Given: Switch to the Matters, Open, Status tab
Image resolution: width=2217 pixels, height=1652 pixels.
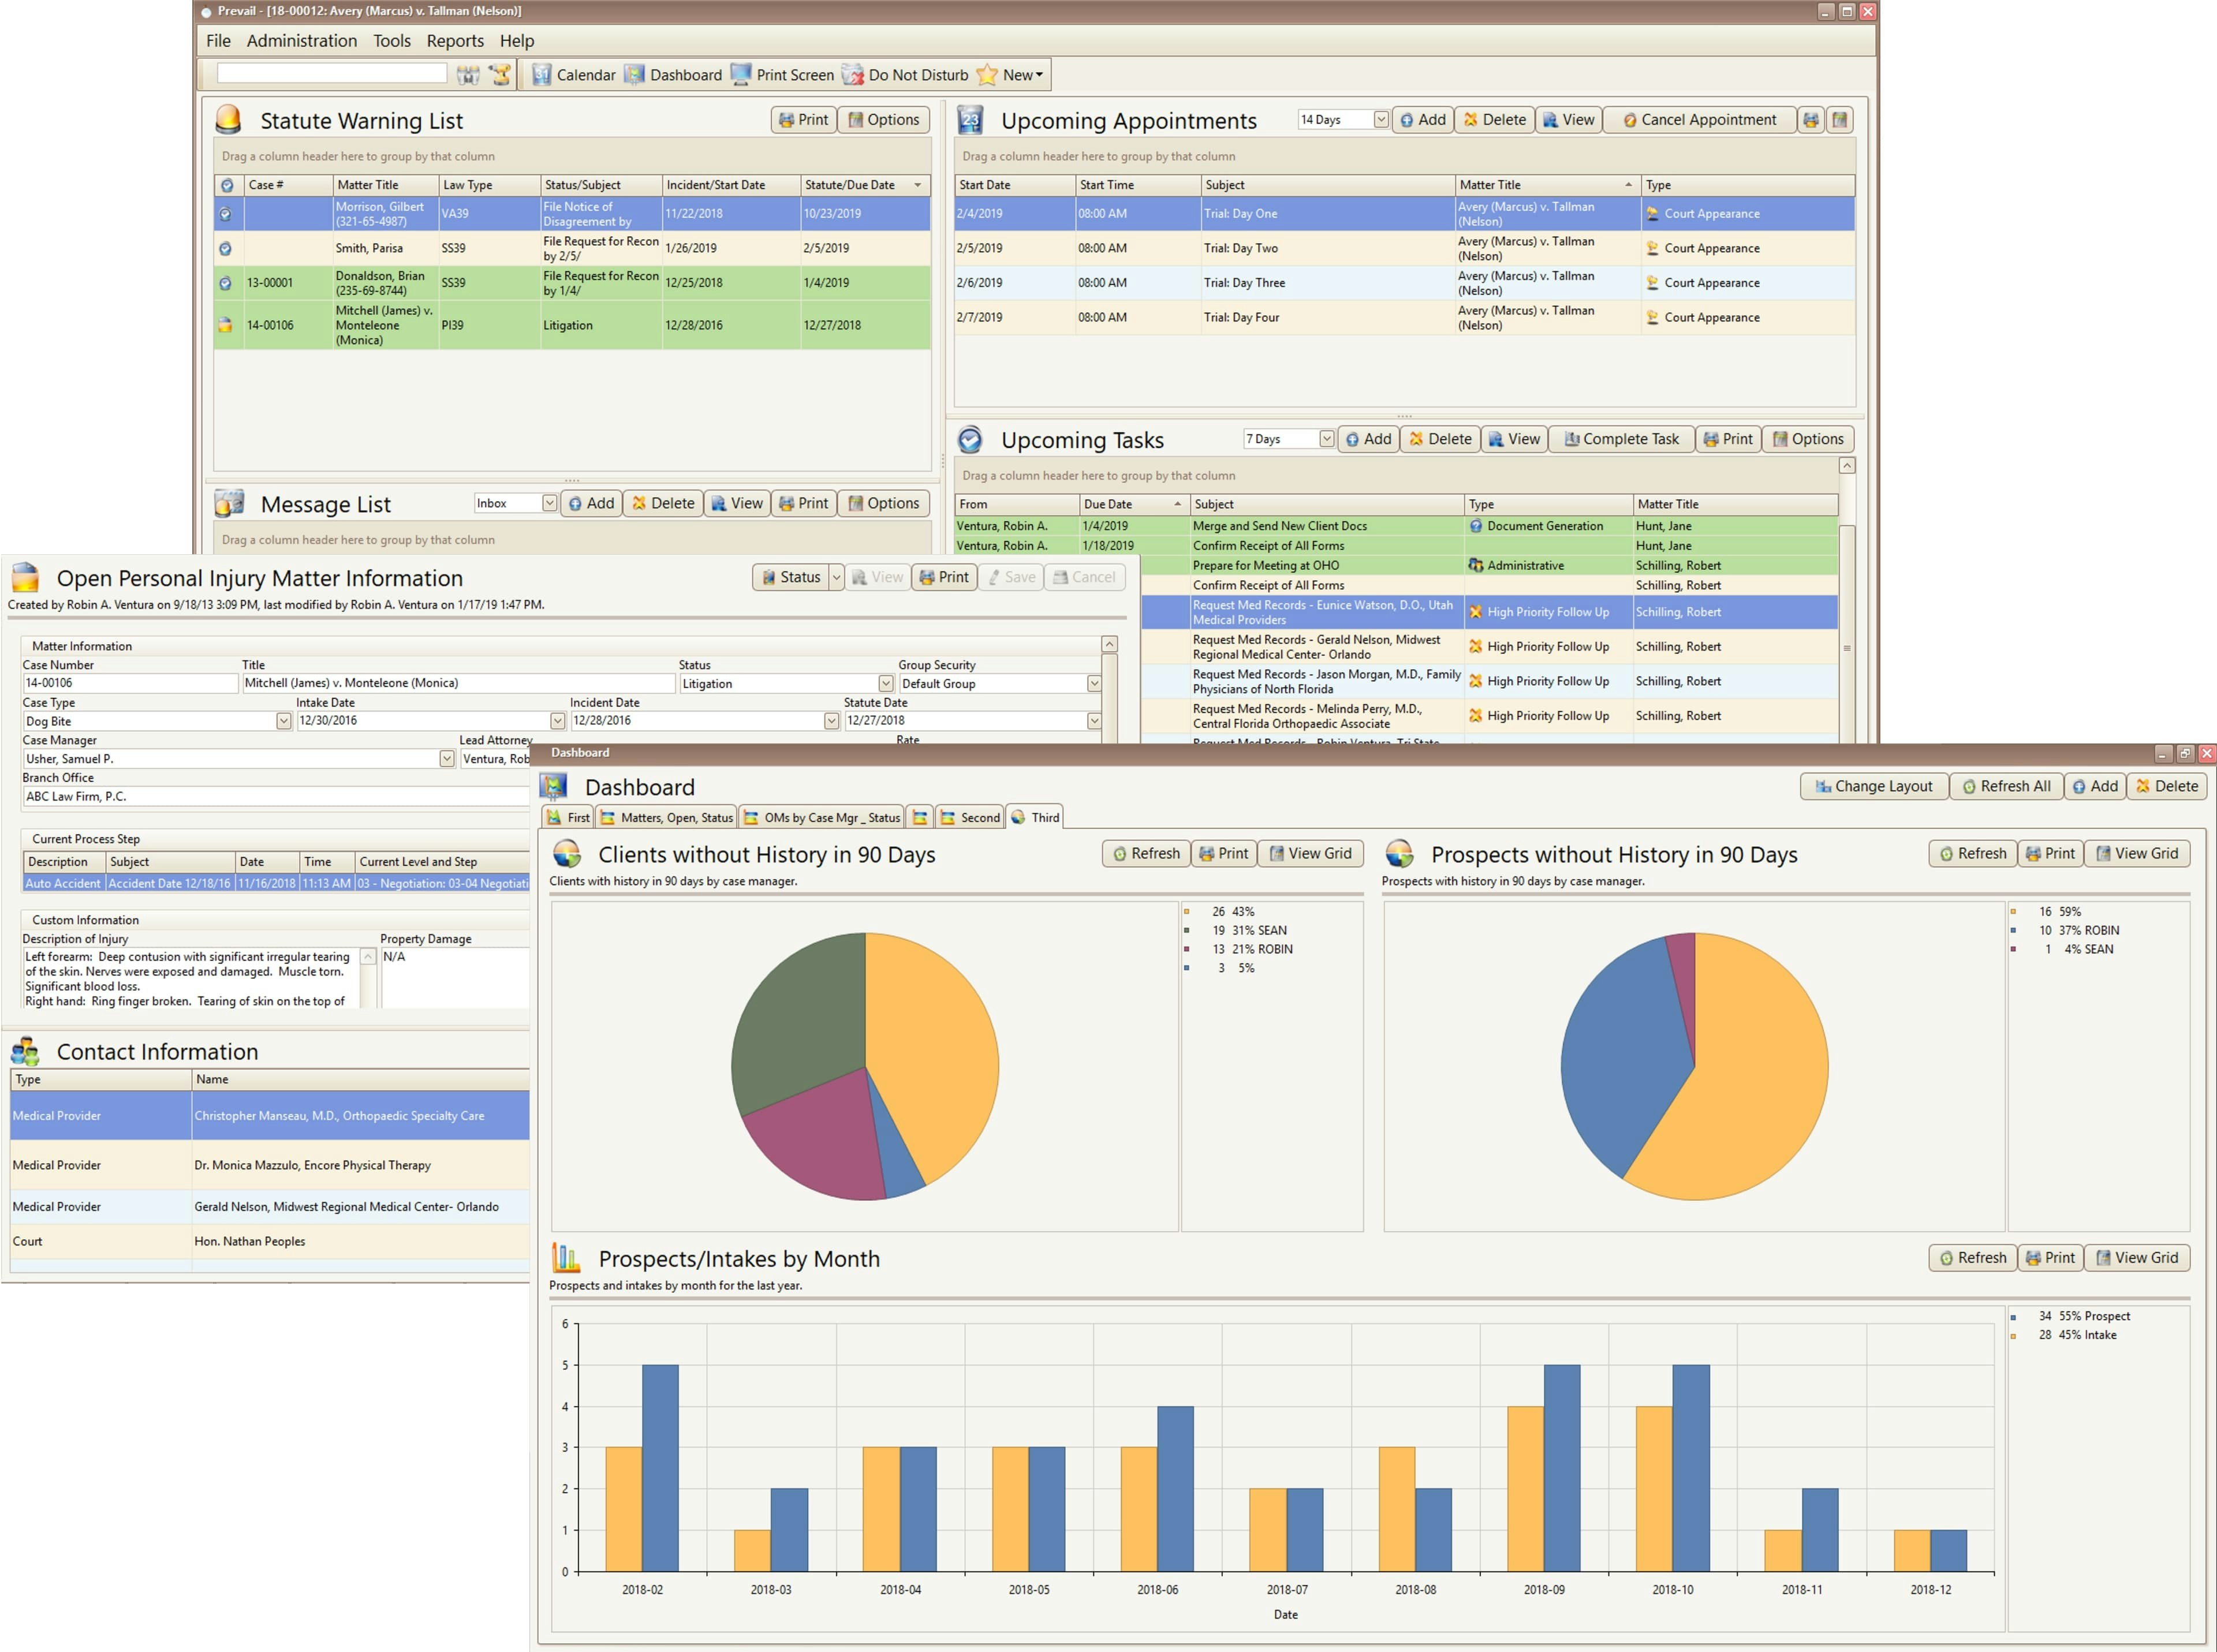Looking at the screenshot, I should (666, 817).
